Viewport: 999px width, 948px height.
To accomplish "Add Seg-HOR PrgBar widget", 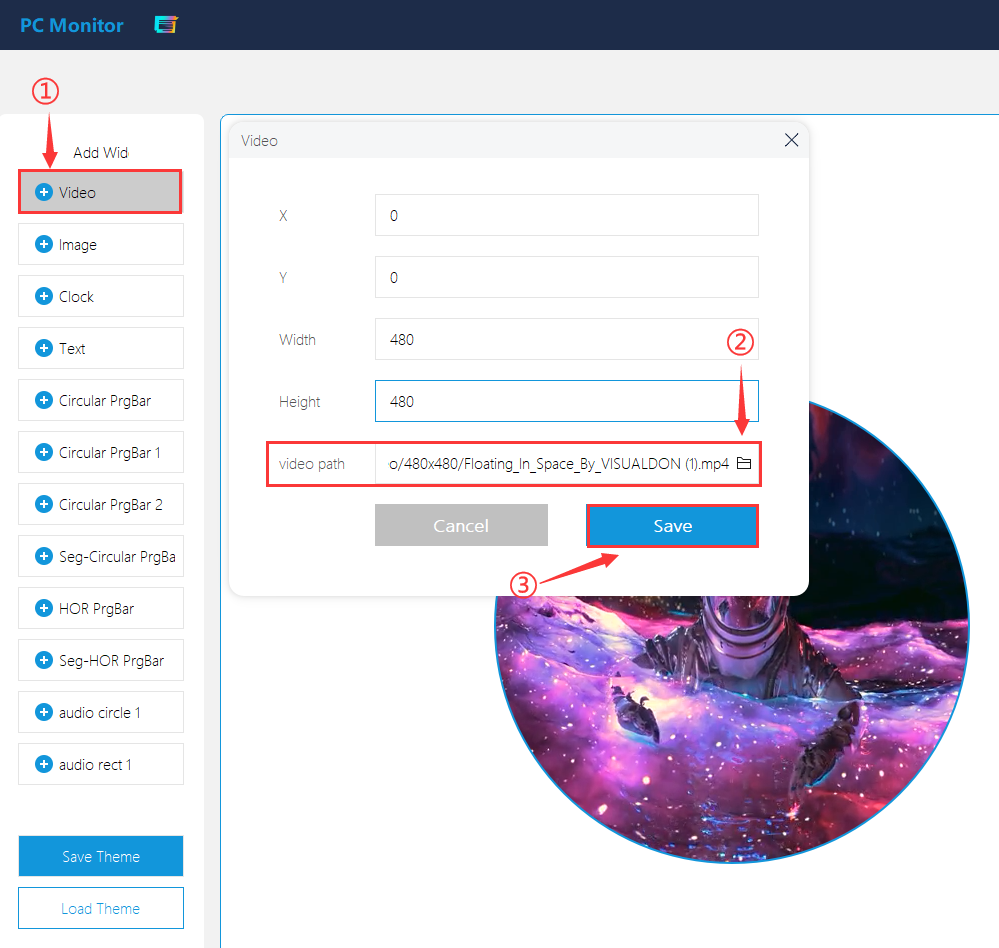I will click(x=101, y=660).
